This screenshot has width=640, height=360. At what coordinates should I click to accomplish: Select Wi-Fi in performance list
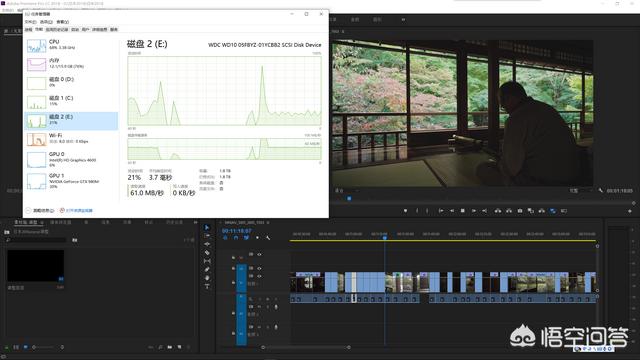coord(71,139)
